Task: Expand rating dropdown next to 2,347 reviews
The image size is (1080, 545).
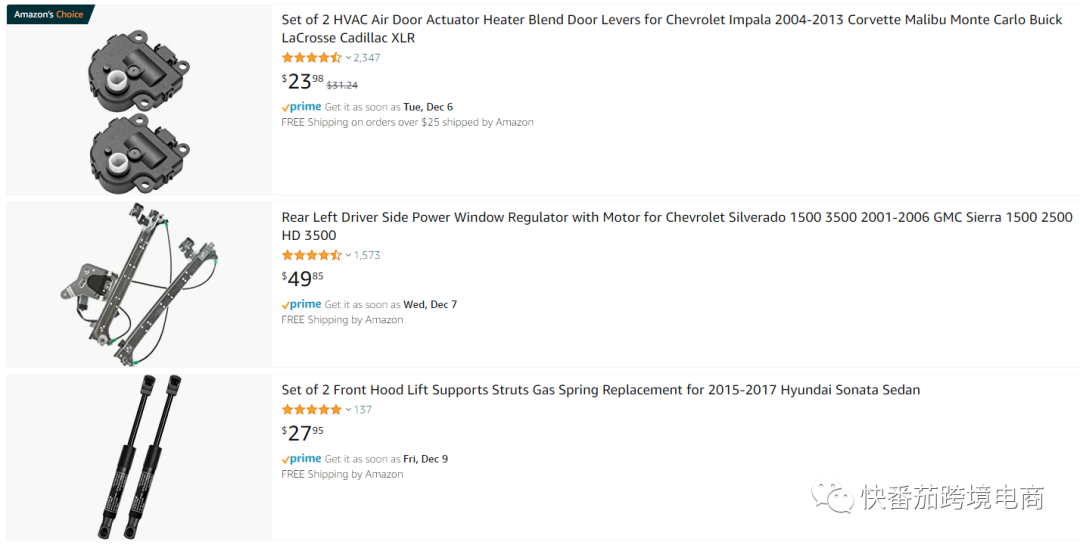Action: tap(348, 58)
